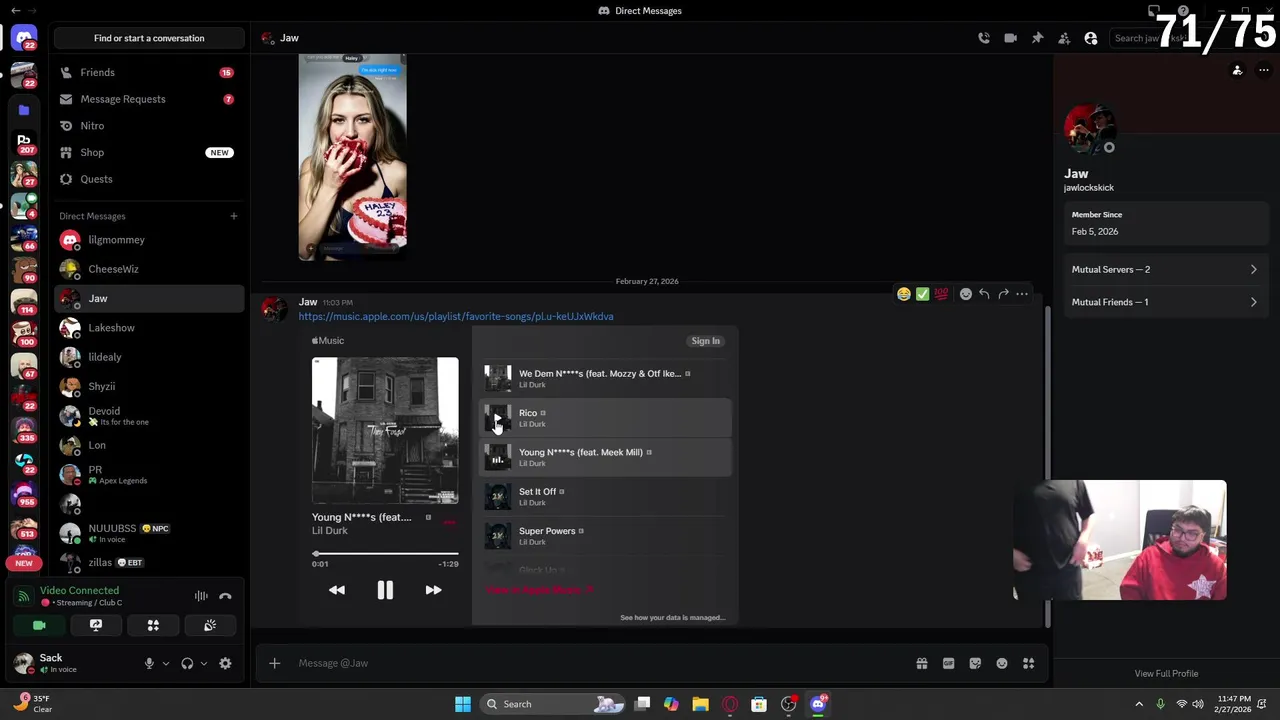This screenshot has height=720, width=1280.
Task: Open Find or start a conversation
Action: (x=149, y=38)
